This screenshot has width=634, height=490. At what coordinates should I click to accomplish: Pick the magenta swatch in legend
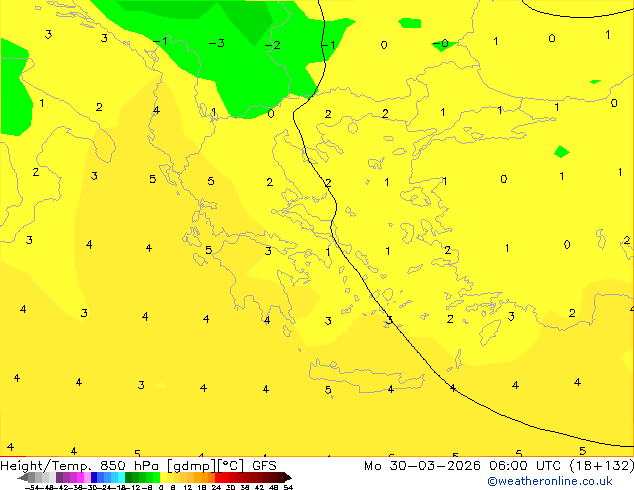80,477
